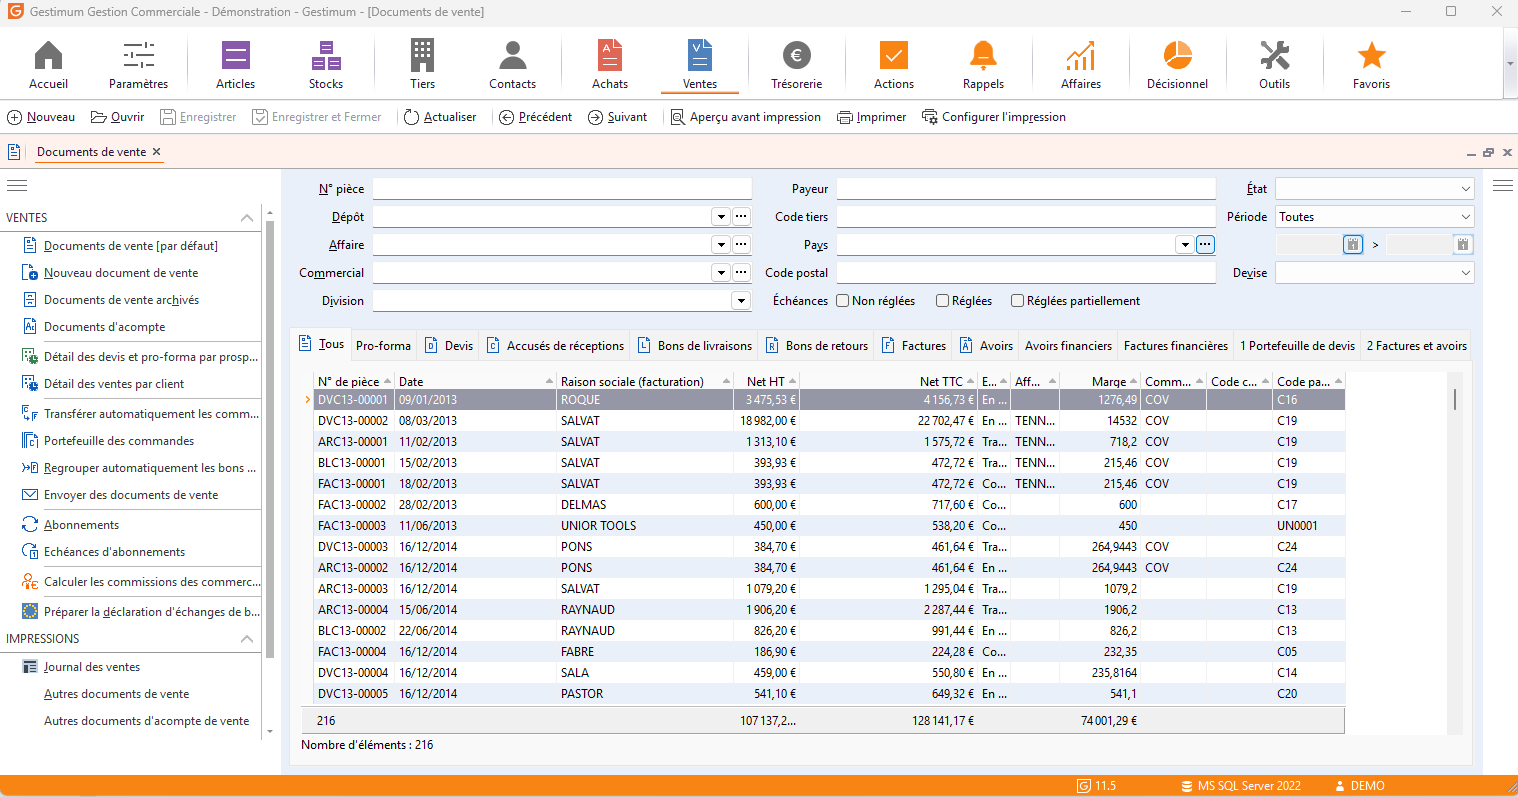The image size is (1518, 797).
Task: Switch to the Devis tab
Action: point(449,346)
